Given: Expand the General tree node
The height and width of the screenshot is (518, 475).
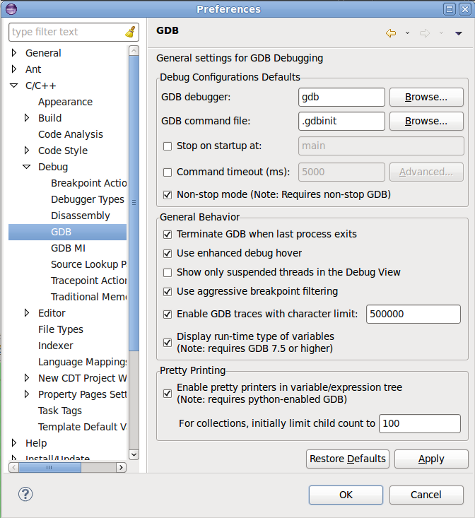Looking at the screenshot, I should tap(14, 53).
